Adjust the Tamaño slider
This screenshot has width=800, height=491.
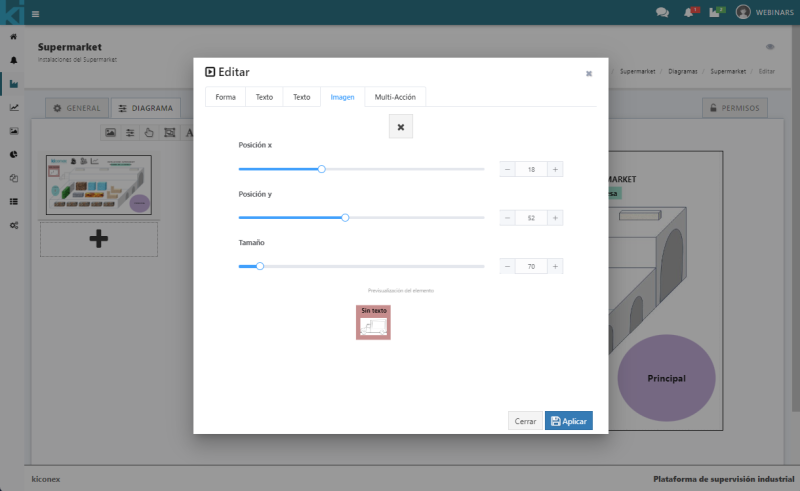[260, 266]
